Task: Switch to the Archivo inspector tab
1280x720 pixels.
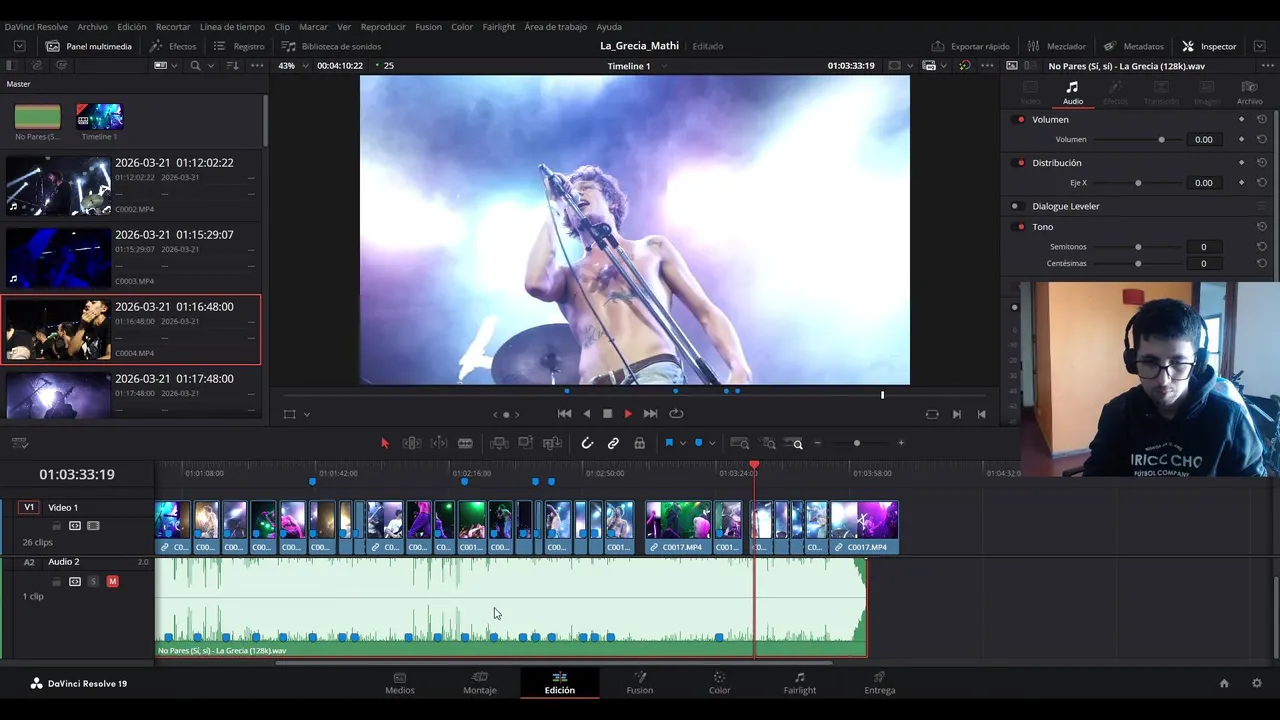Action: coord(1249,93)
